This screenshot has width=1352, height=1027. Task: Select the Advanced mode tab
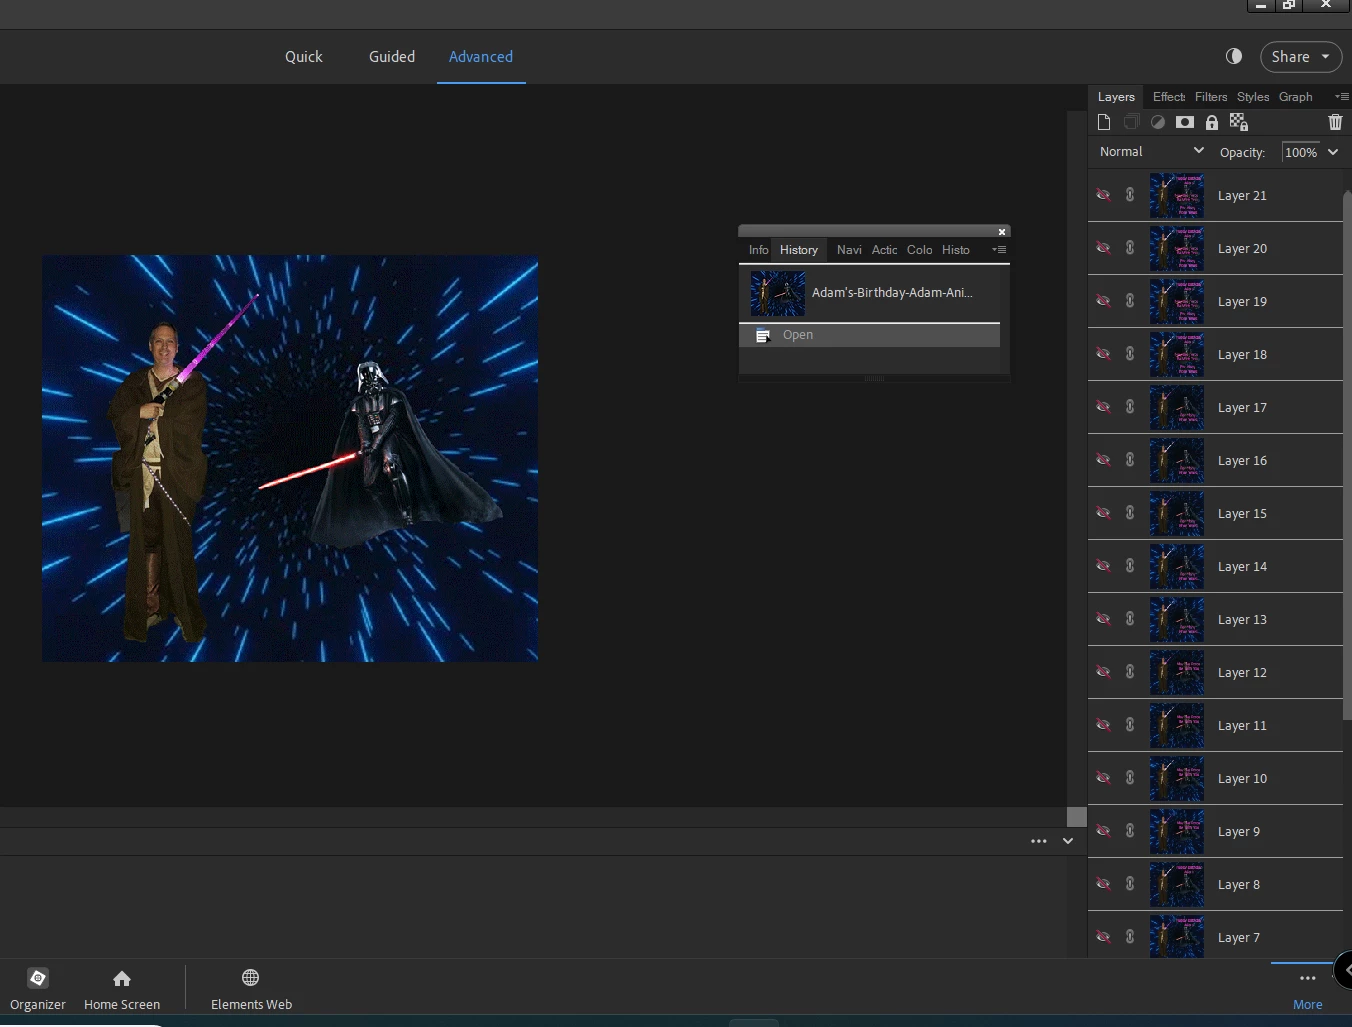[x=481, y=57]
